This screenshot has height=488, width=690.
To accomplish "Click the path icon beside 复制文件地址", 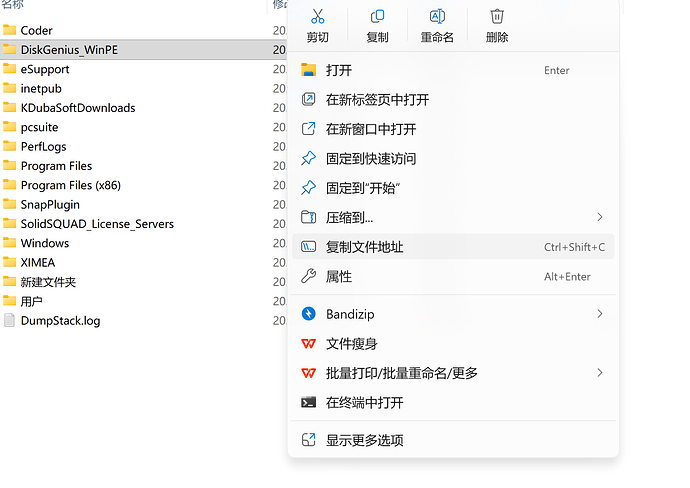I will [308, 247].
